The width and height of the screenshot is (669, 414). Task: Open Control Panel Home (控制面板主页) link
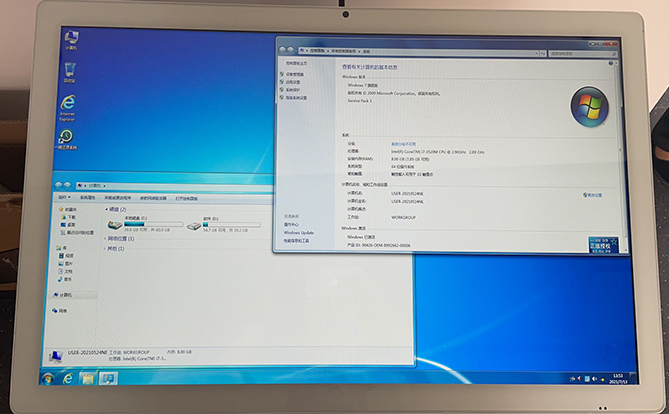click(296, 63)
